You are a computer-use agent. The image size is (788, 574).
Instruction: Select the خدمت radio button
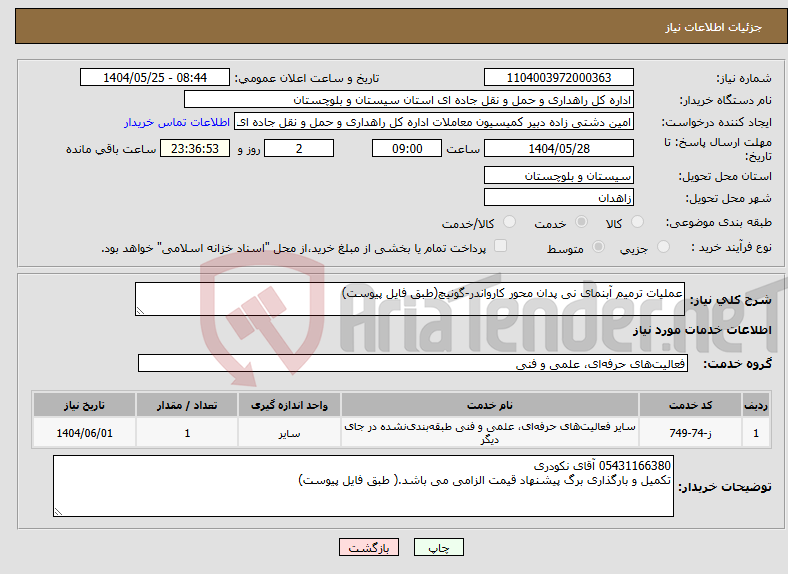[581, 222]
